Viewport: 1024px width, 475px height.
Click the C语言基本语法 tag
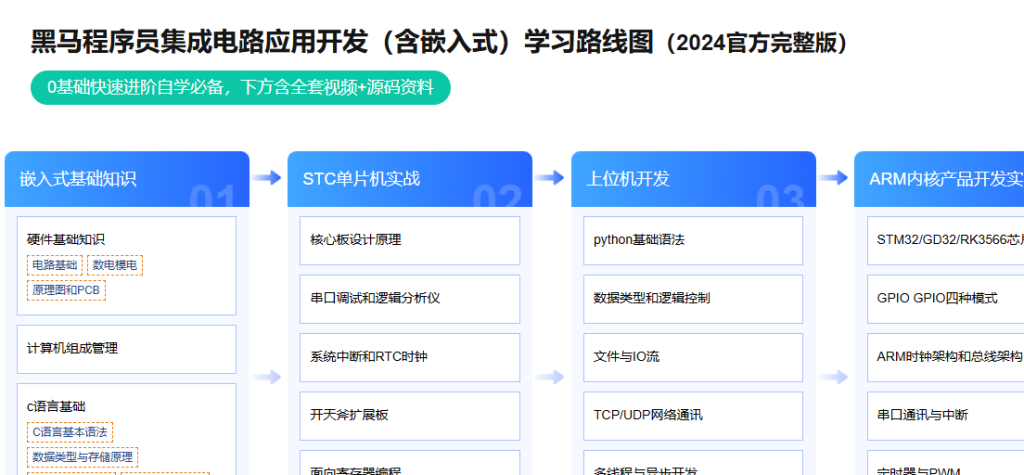point(70,432)
